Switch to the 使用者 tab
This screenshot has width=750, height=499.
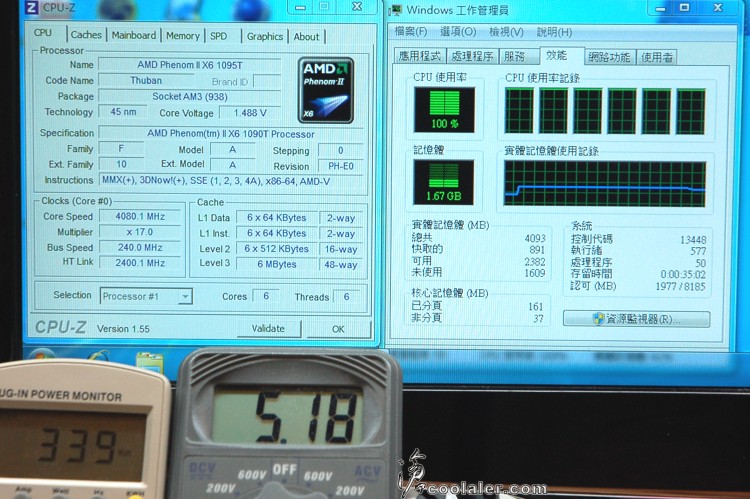[x=657, y=57]
